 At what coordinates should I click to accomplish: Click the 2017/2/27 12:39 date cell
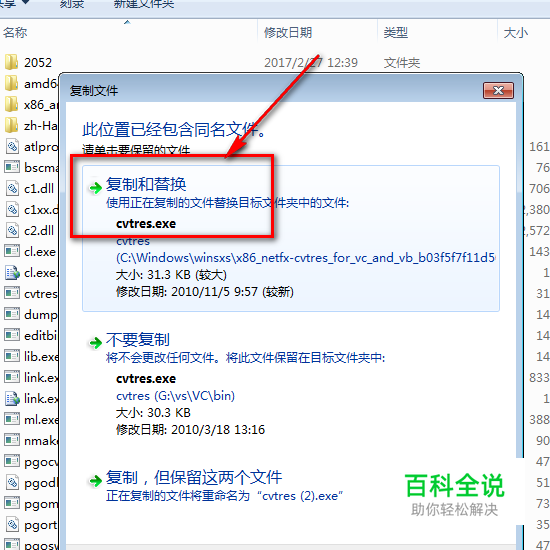point(311,62)
